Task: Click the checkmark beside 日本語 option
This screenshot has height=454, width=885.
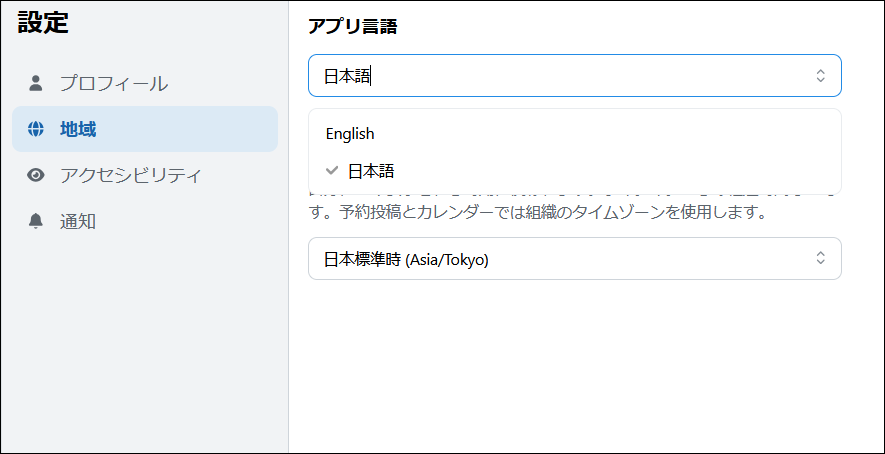Action: pyautogui.click(x=332, y=170)
